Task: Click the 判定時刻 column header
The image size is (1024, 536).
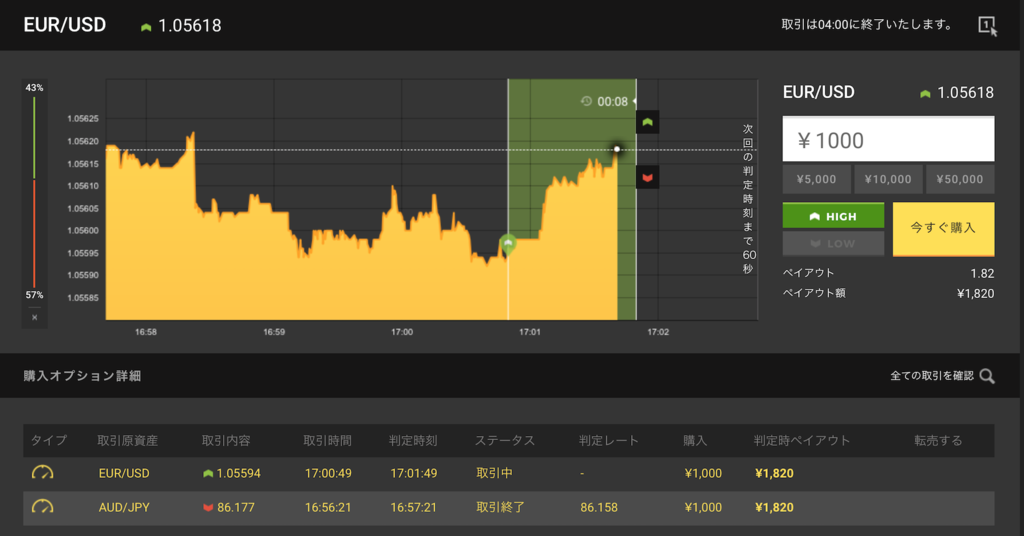Action: pyautogui.click(x=413, y=441)
